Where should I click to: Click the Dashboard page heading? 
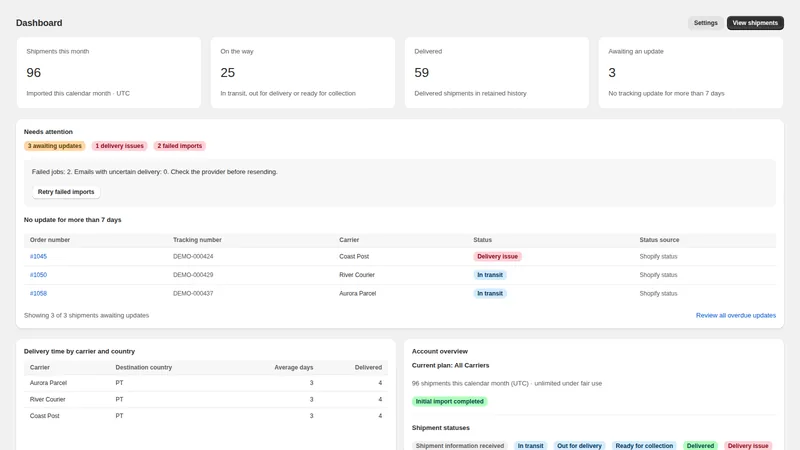click(39, 23)
